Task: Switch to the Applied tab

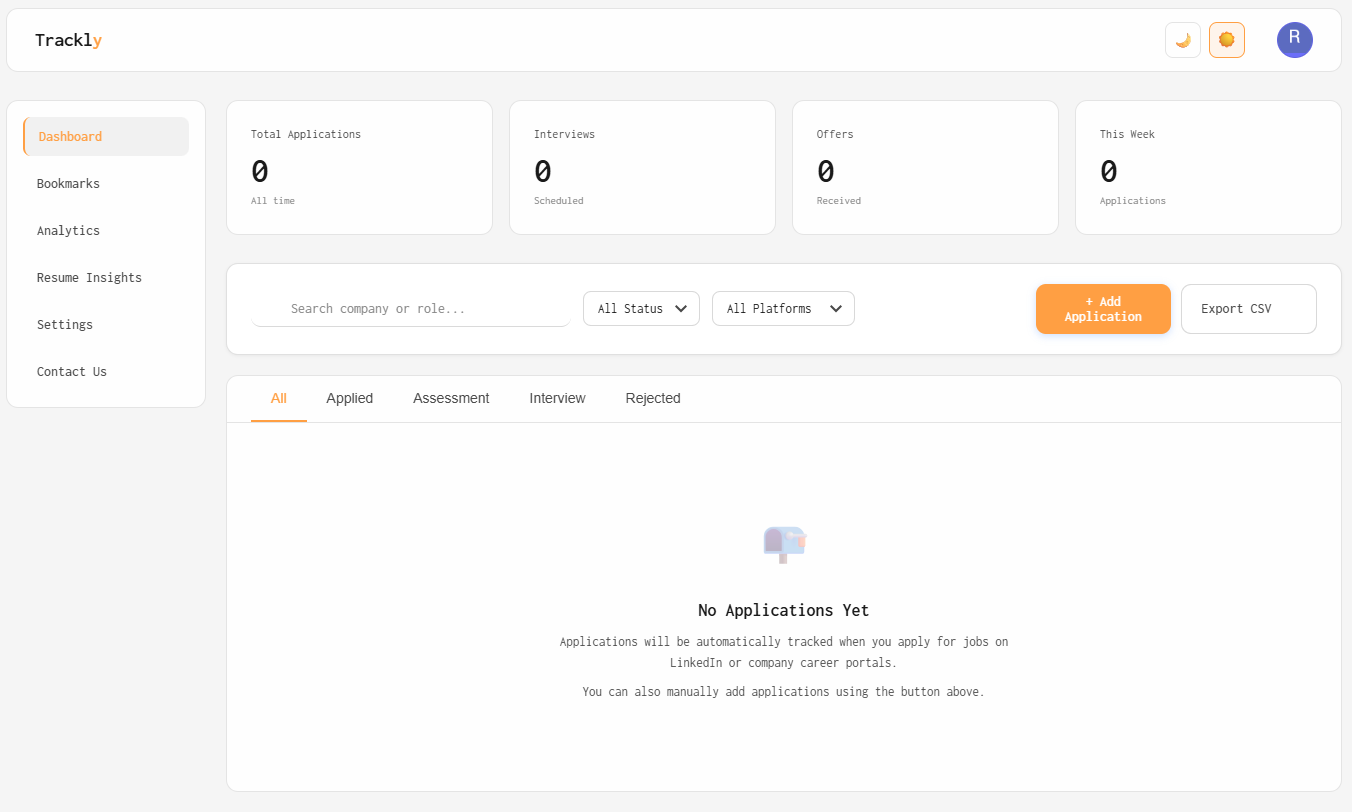Action: coord(349,398)
